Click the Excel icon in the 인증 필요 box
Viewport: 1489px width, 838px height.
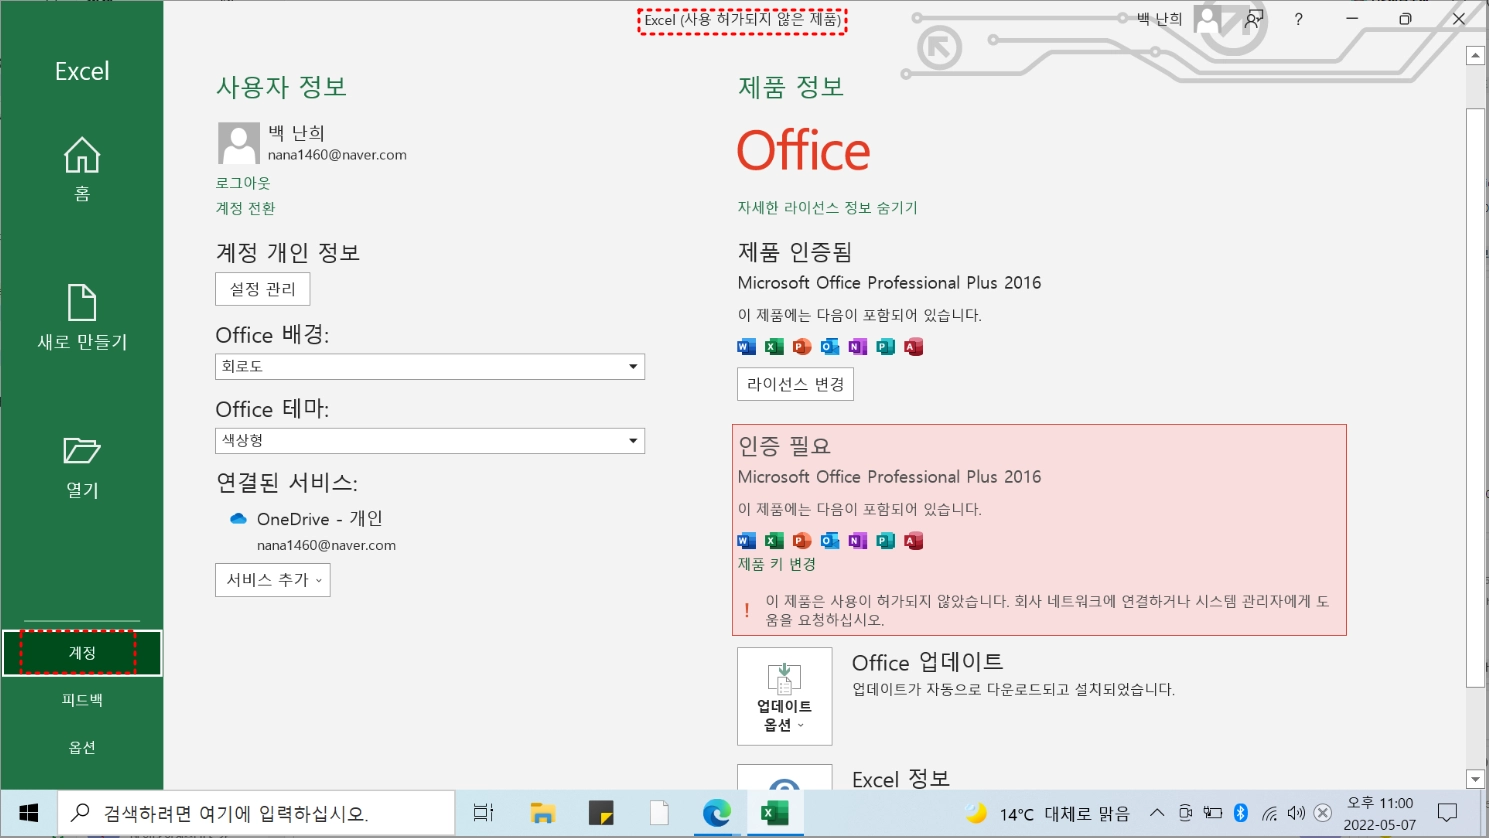point(774,541)
